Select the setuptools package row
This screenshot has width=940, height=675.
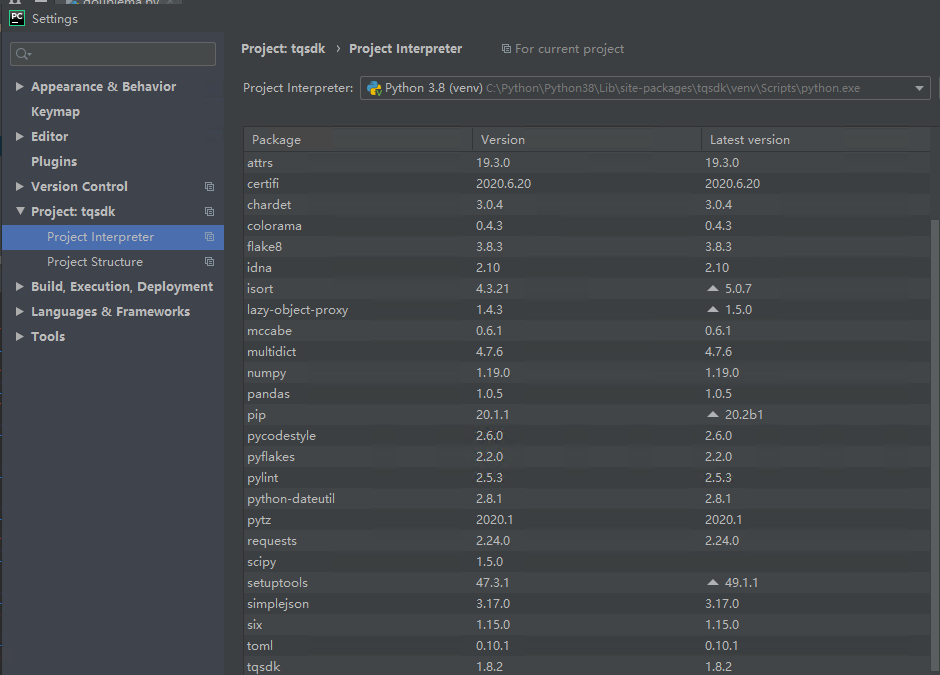tap(587, 582)
